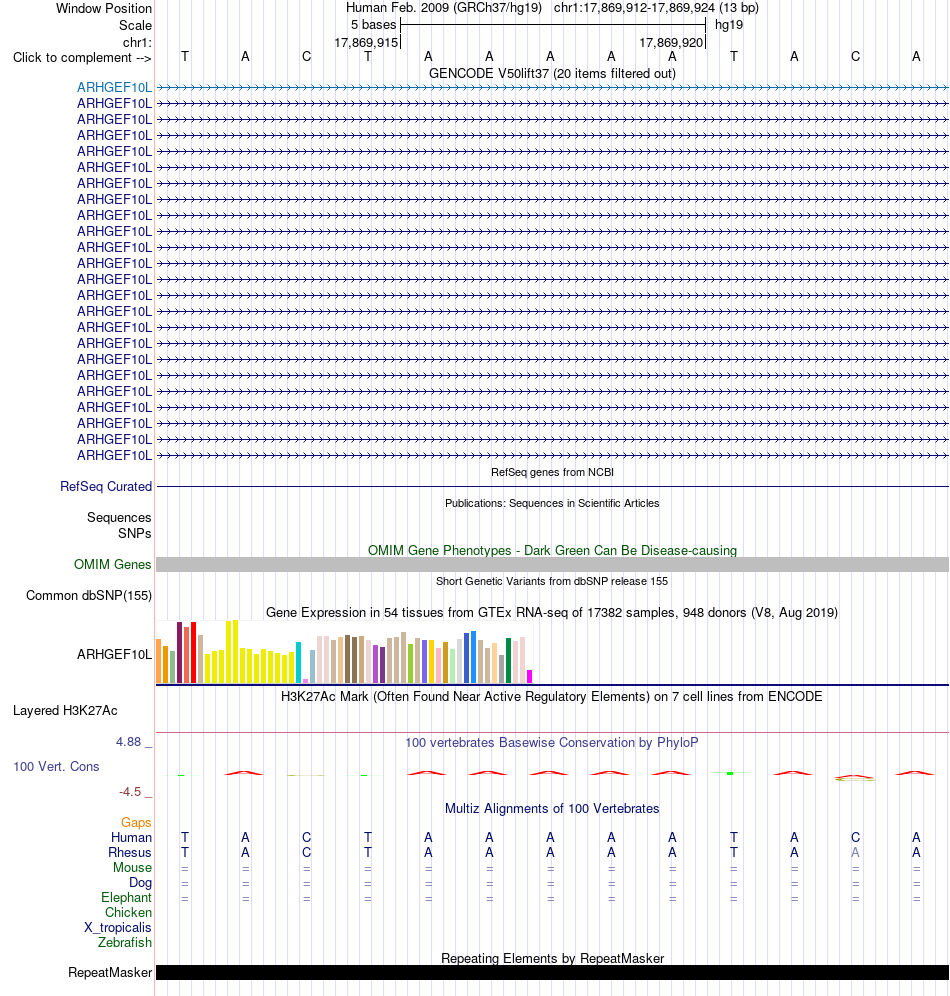Click the cyan bar in GTEx chart

[298, 663]
